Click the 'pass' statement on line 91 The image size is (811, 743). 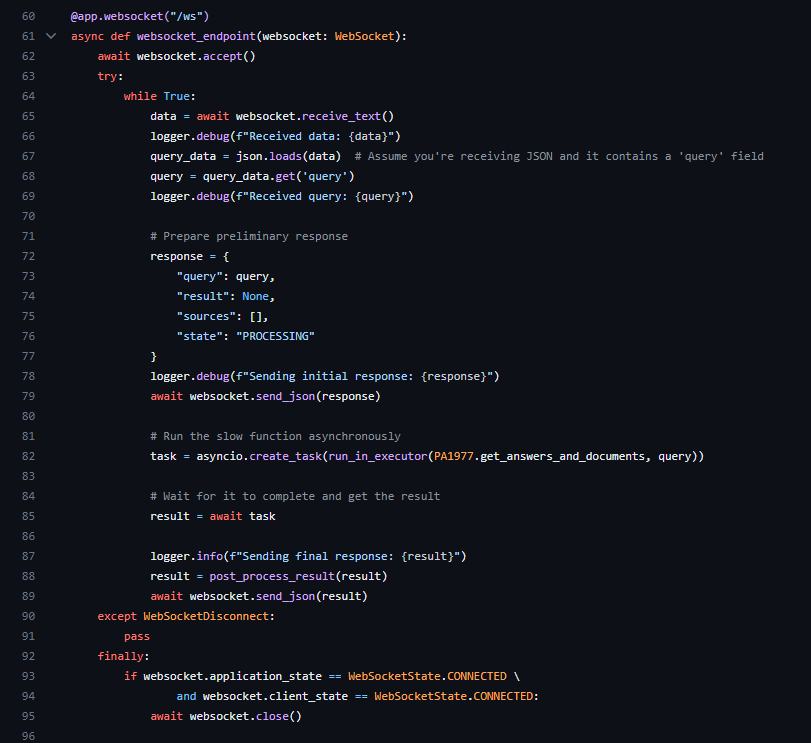137,636
